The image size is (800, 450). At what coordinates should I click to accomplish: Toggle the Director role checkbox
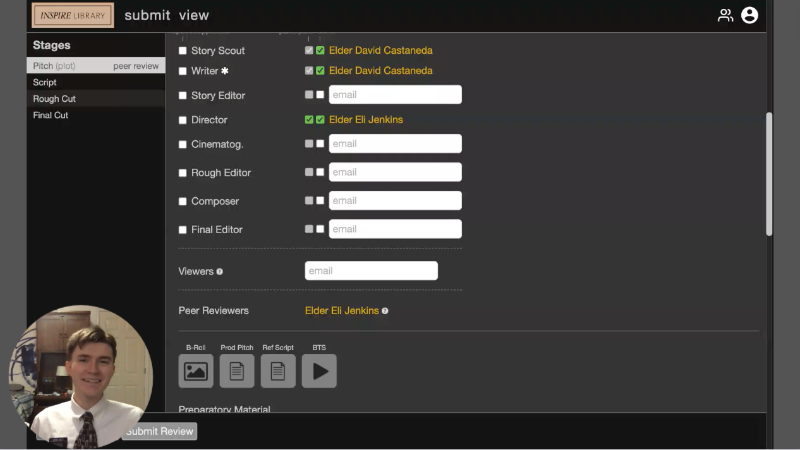pyautogui.click(x=182, y=120)
